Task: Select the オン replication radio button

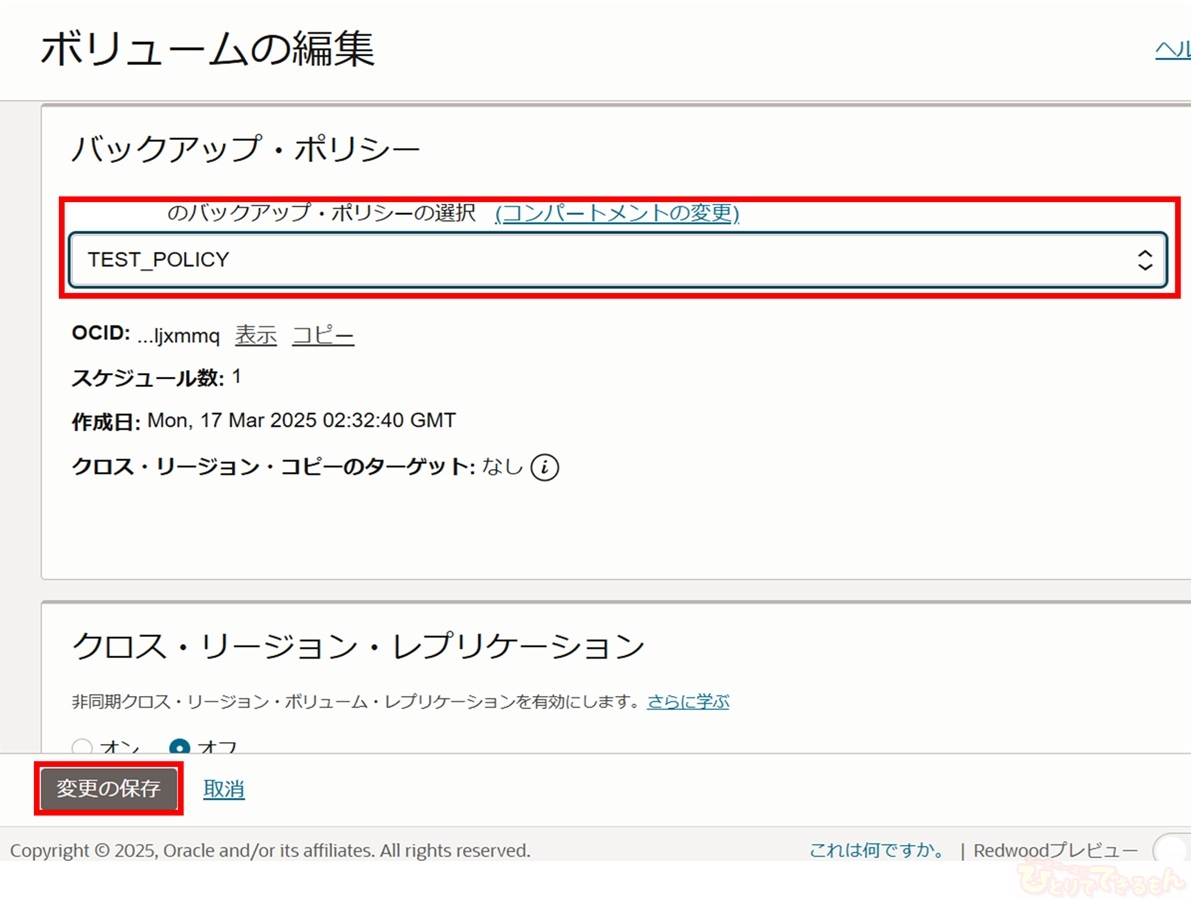Action: 82,748
